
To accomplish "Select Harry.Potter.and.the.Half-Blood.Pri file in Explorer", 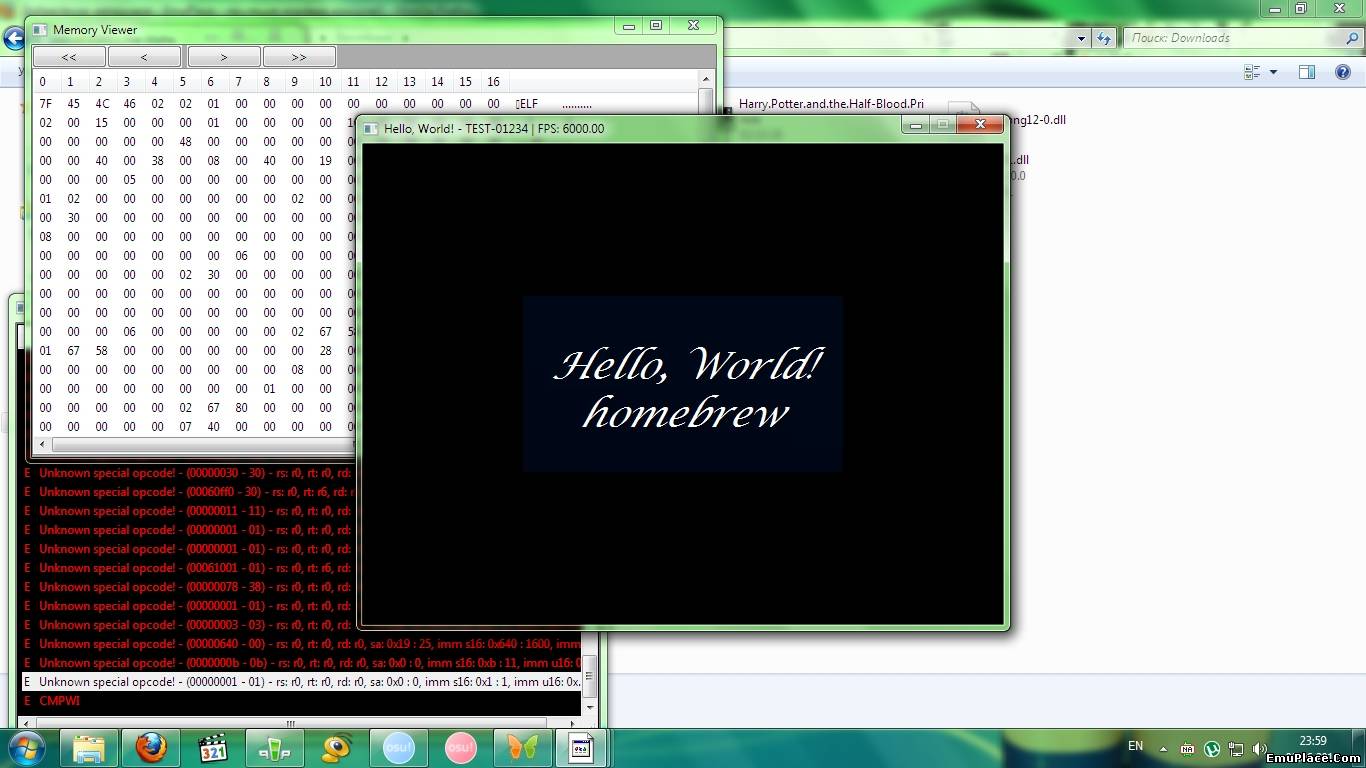I will click(831, 104).
